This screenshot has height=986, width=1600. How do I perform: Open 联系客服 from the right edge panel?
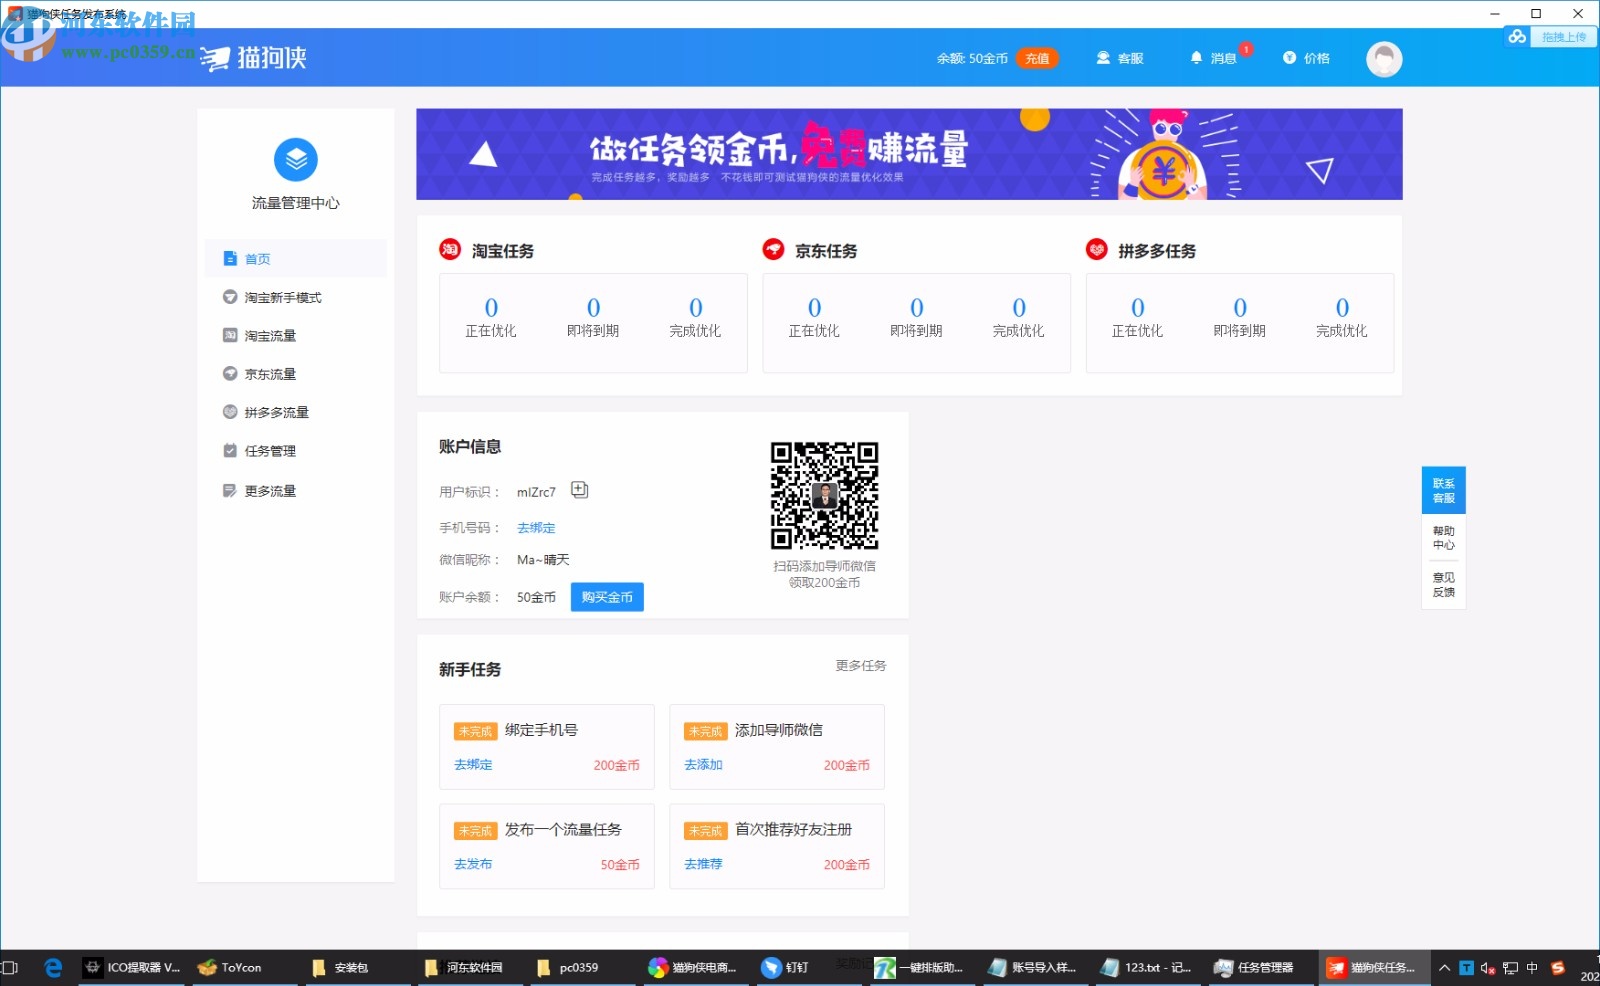(1443, 490)
